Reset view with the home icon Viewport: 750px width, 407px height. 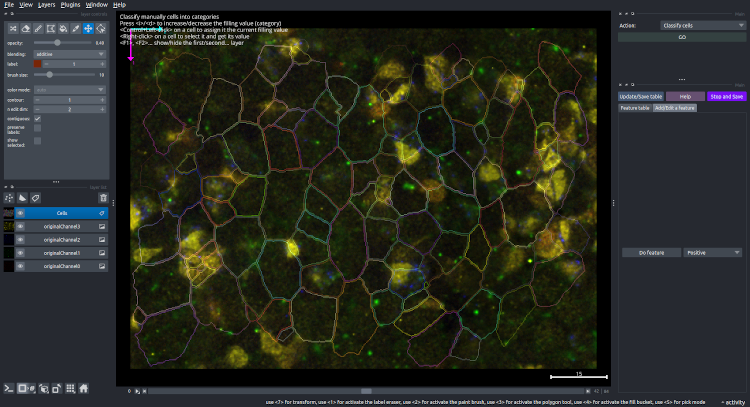[x=84, y=387]
